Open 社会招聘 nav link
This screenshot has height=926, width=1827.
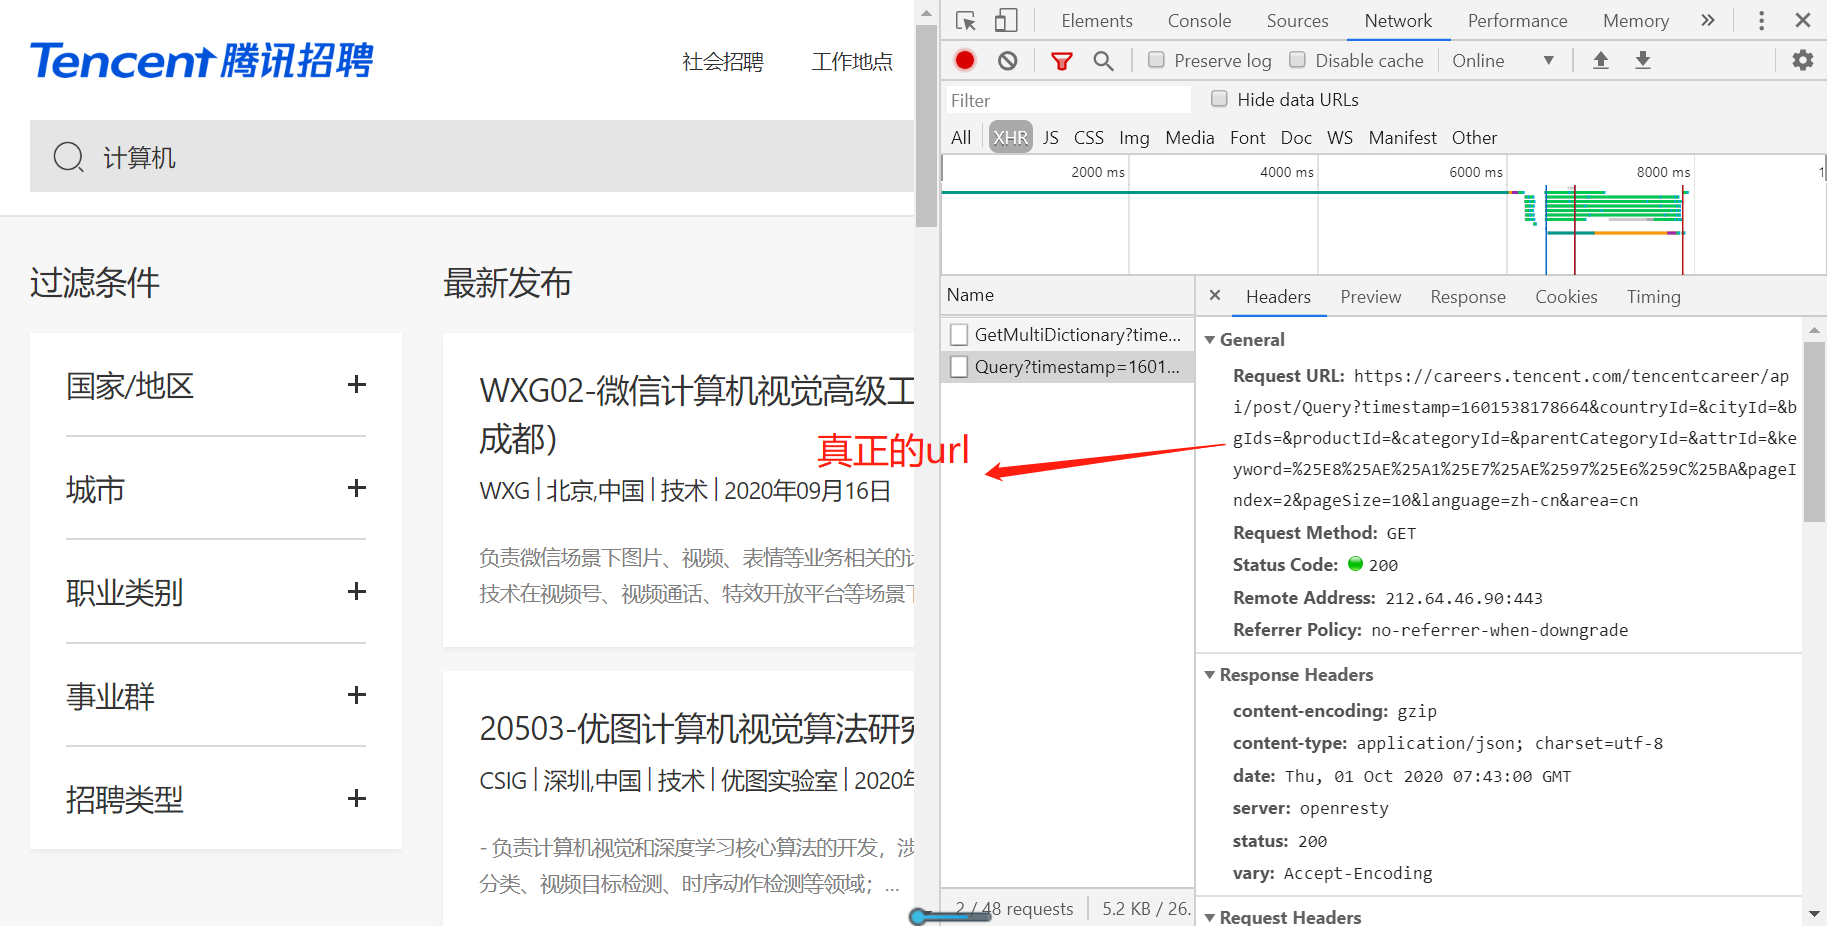click(722, 62)
